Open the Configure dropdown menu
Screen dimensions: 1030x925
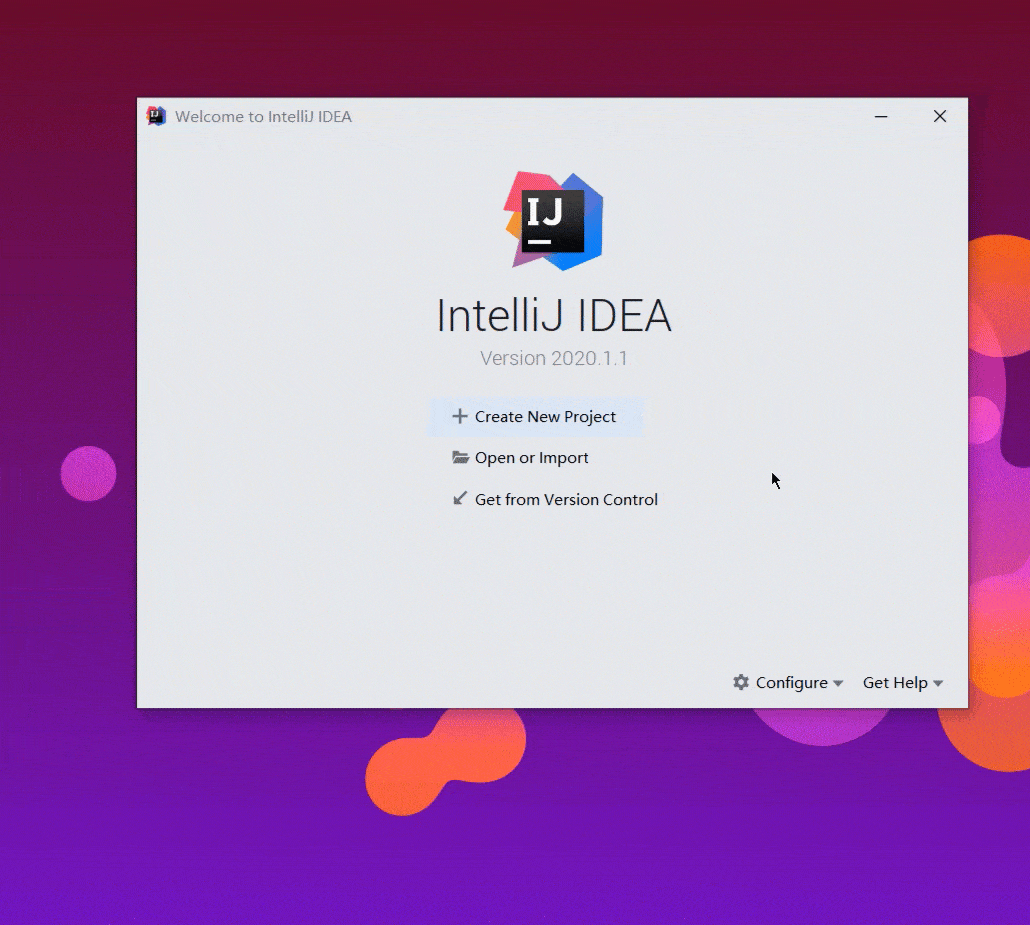[788, 683]
